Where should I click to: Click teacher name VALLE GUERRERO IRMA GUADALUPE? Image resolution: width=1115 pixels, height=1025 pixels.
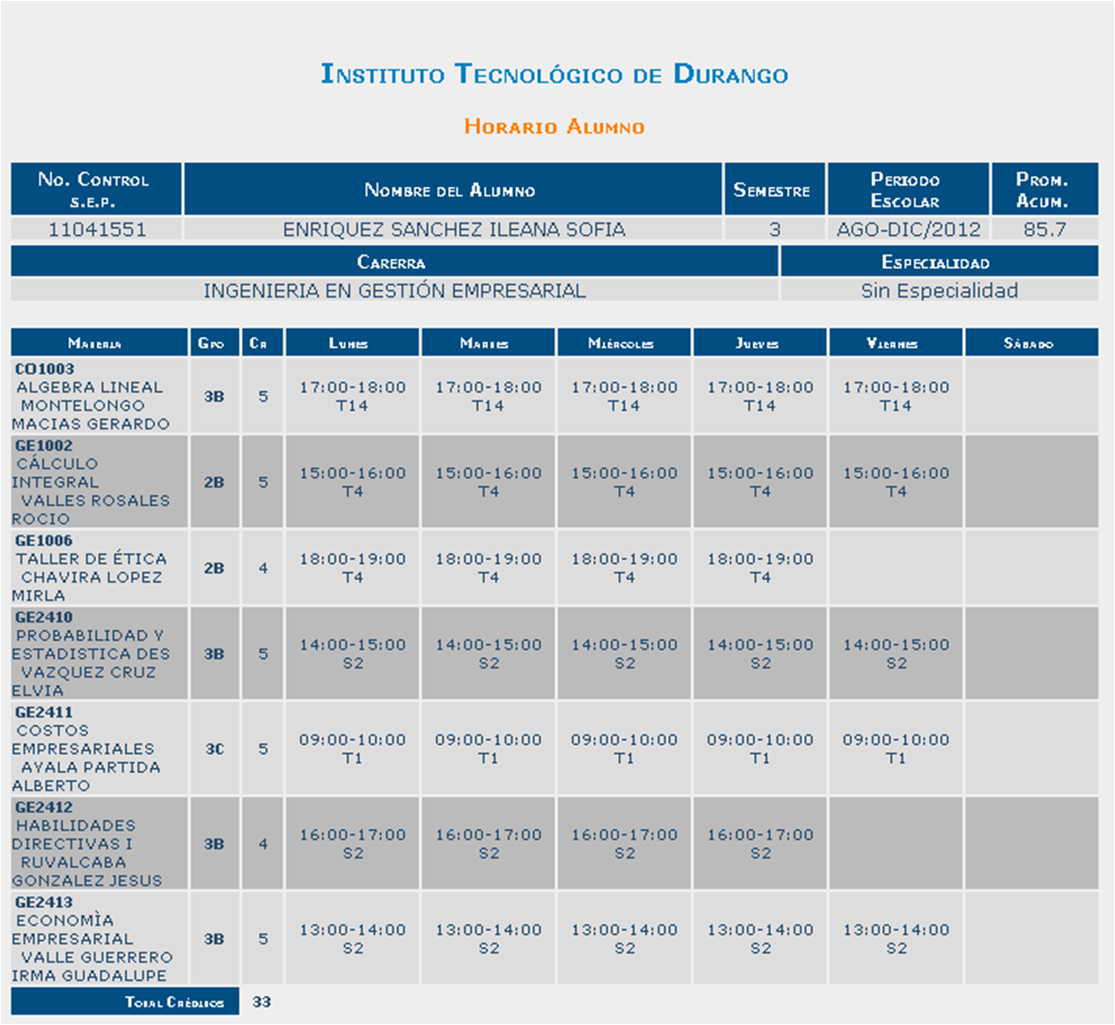(x=92, y=966)
